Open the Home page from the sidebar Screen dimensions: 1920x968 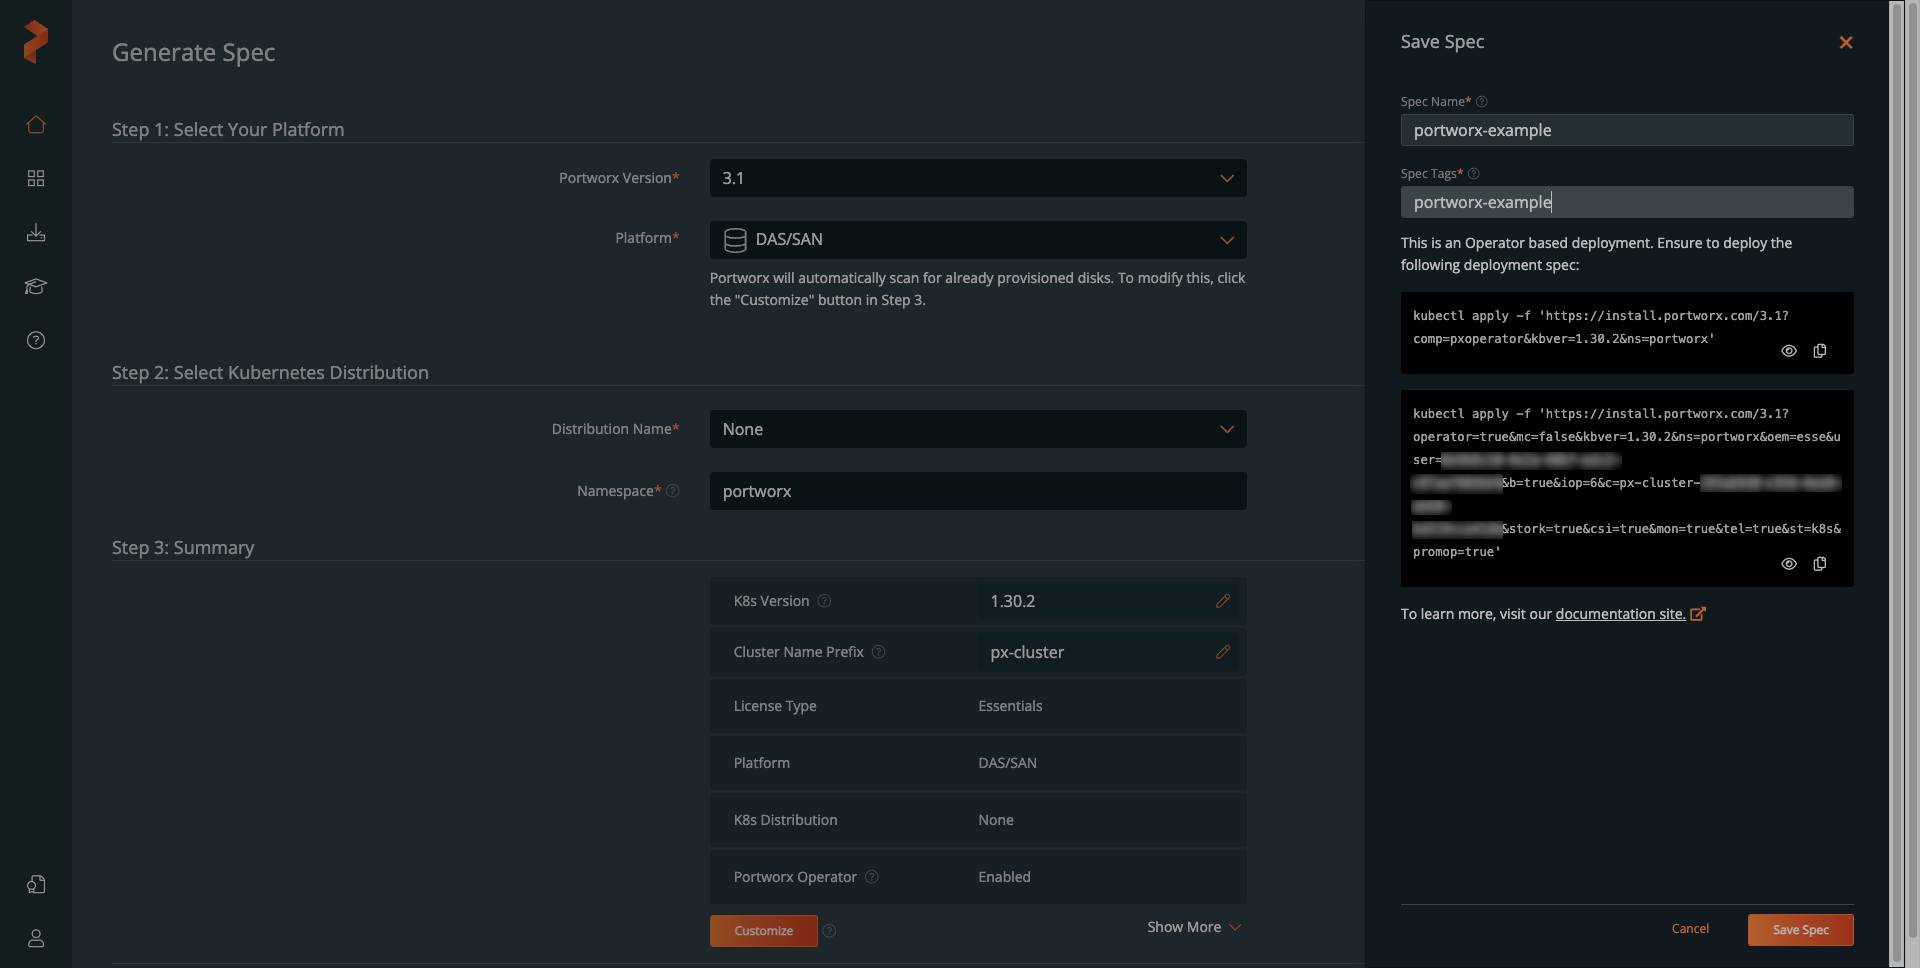click(x=36, y=124)
